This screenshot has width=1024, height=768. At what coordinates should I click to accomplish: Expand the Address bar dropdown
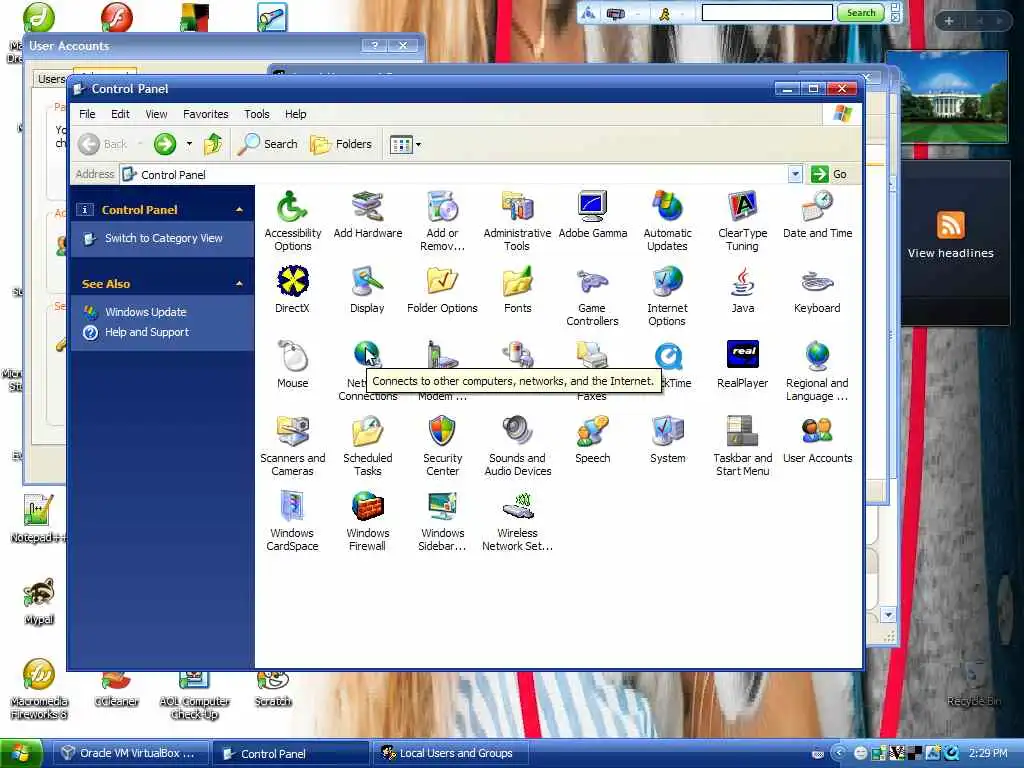794,174
